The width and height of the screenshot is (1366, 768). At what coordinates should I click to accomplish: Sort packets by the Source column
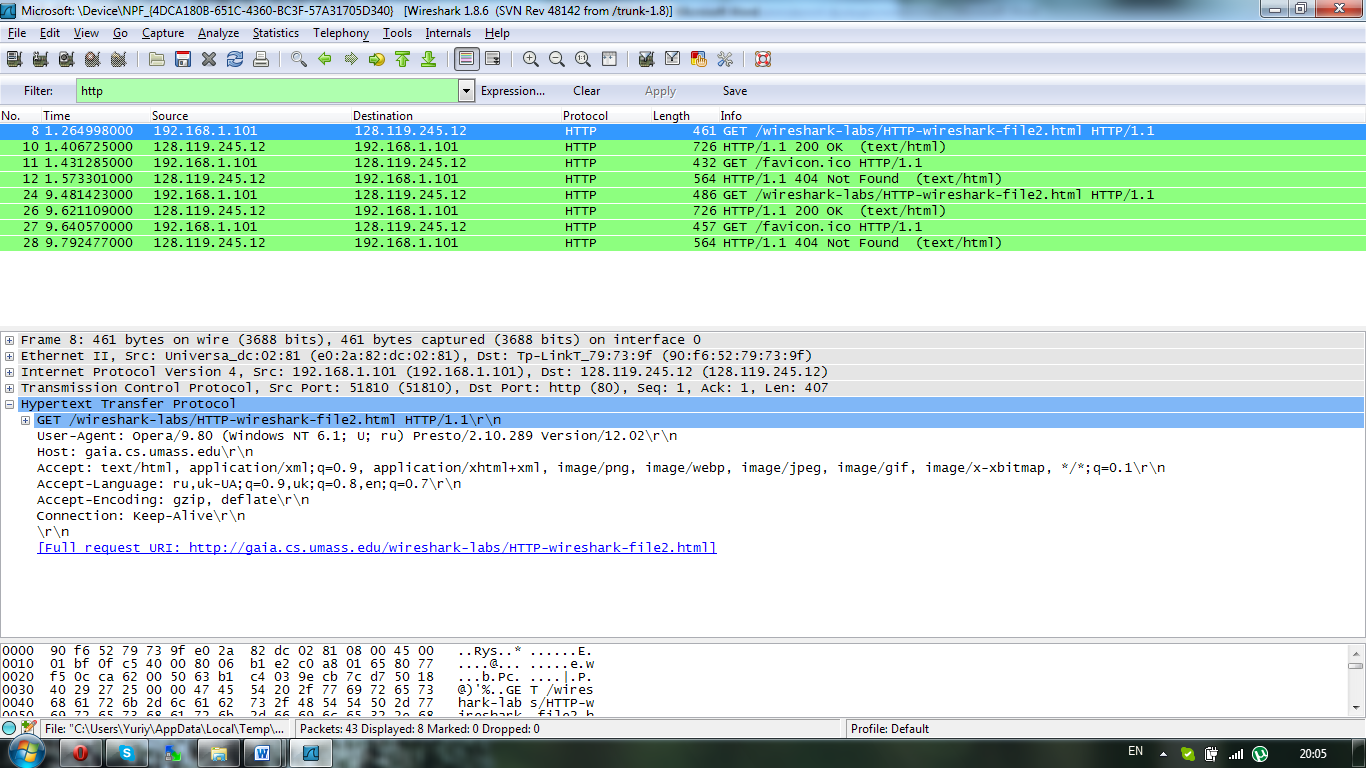[170, 116]
